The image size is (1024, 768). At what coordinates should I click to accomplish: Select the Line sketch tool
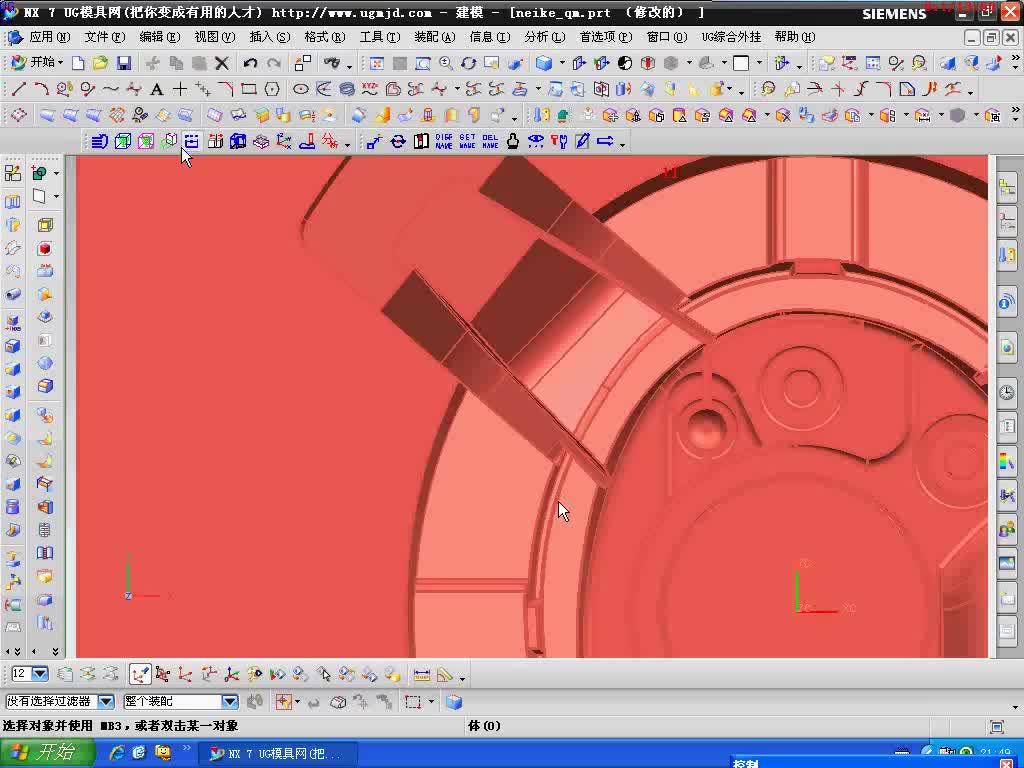click(19, 89)
